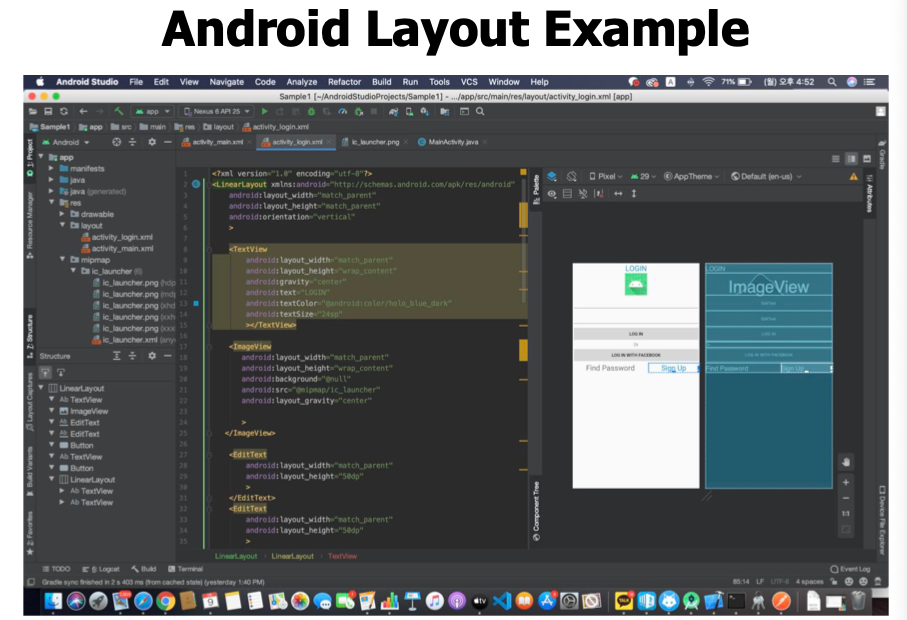Open the Default (en-us) locale dropdown
Screen dimensions: 907x620
(766, 176)
